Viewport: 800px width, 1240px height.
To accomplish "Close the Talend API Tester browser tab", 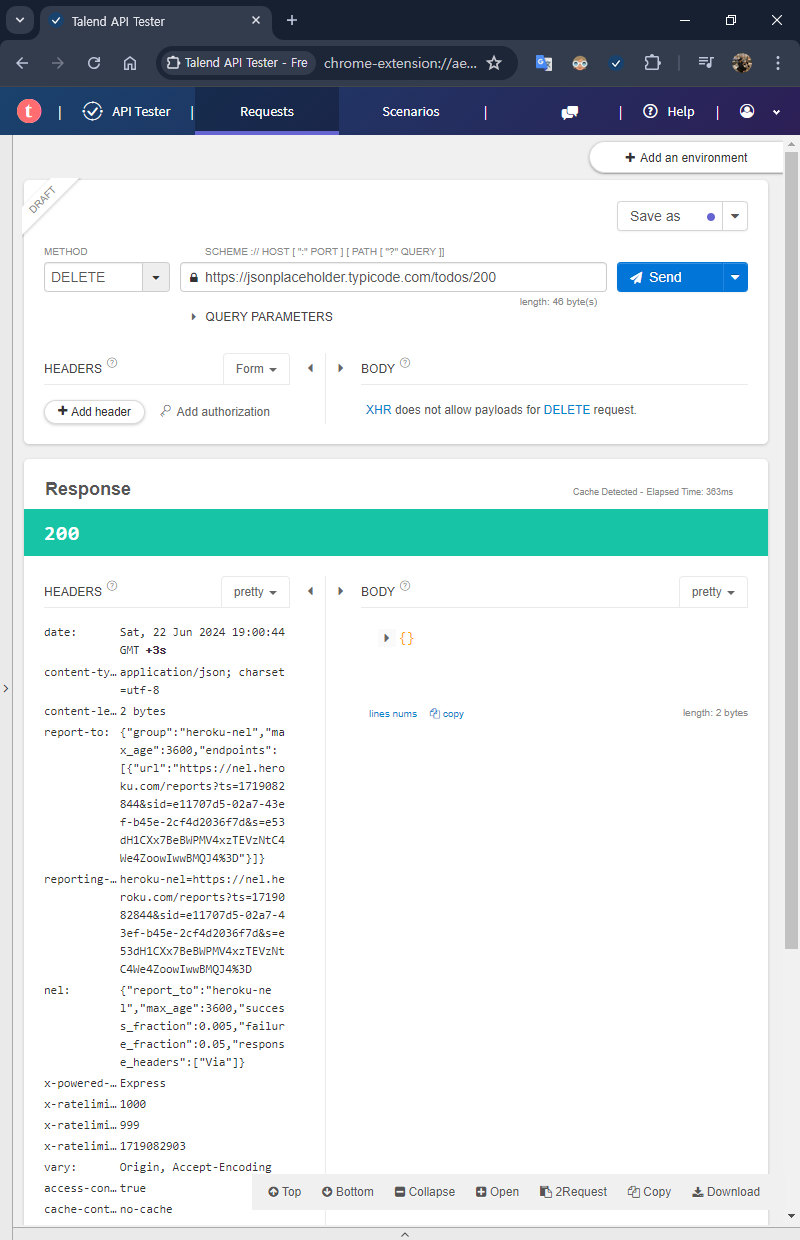I will pos(256,20).
